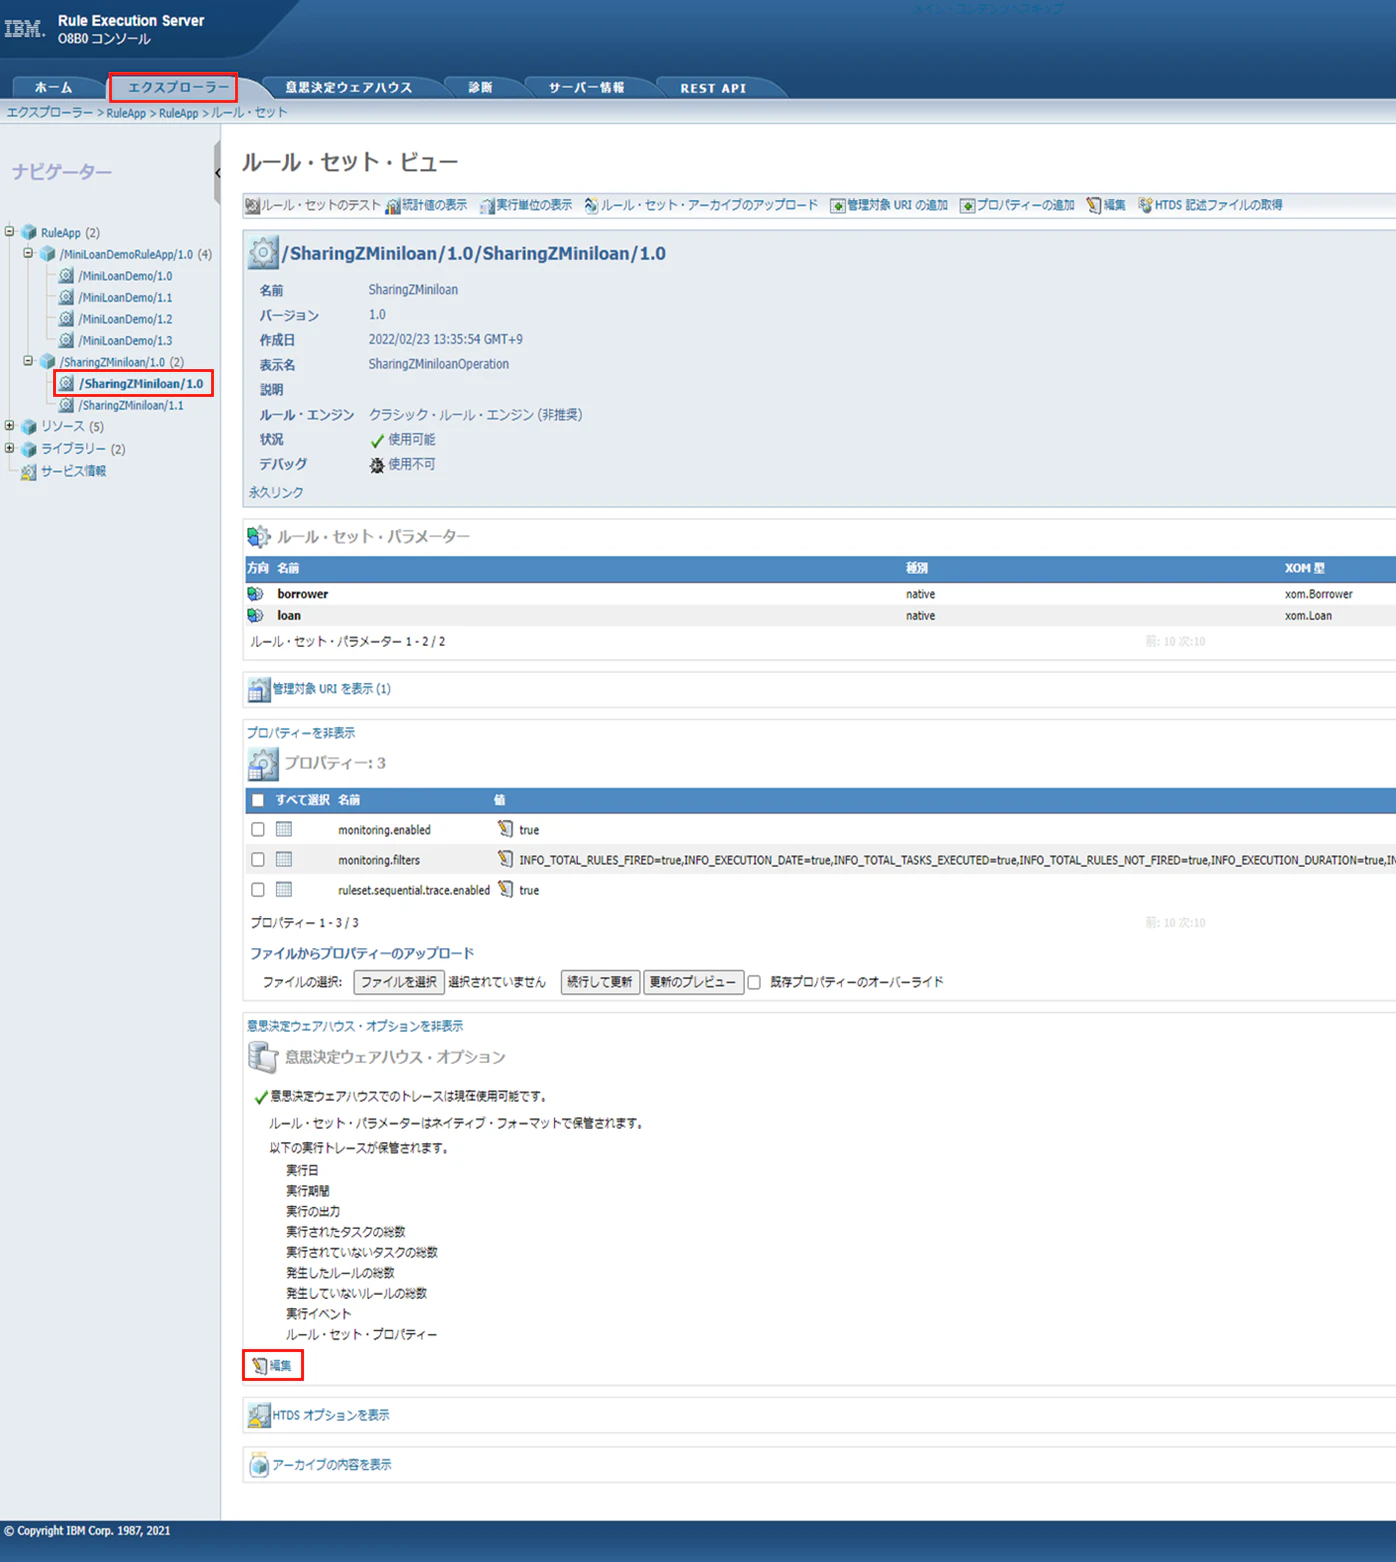Open the REST API tab
1396x1562 pixels.
pyautogui.click(x=713, y=88)
